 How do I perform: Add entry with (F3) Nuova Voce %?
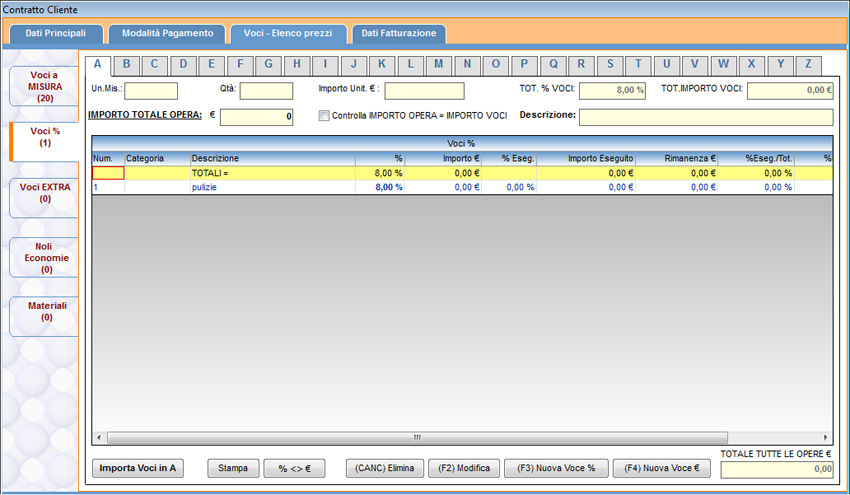point(556,468)
